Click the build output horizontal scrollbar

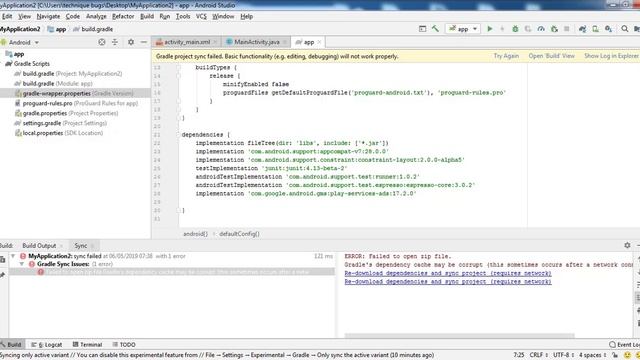[459, 336]
